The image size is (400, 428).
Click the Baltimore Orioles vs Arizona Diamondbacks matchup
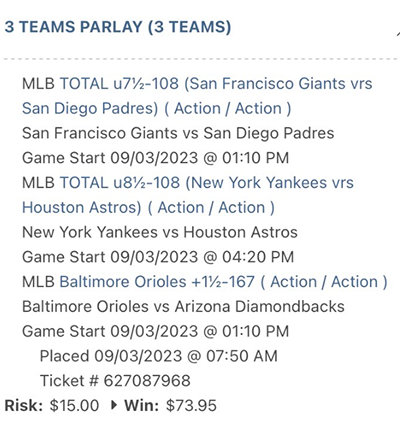(x=183, y=307)
